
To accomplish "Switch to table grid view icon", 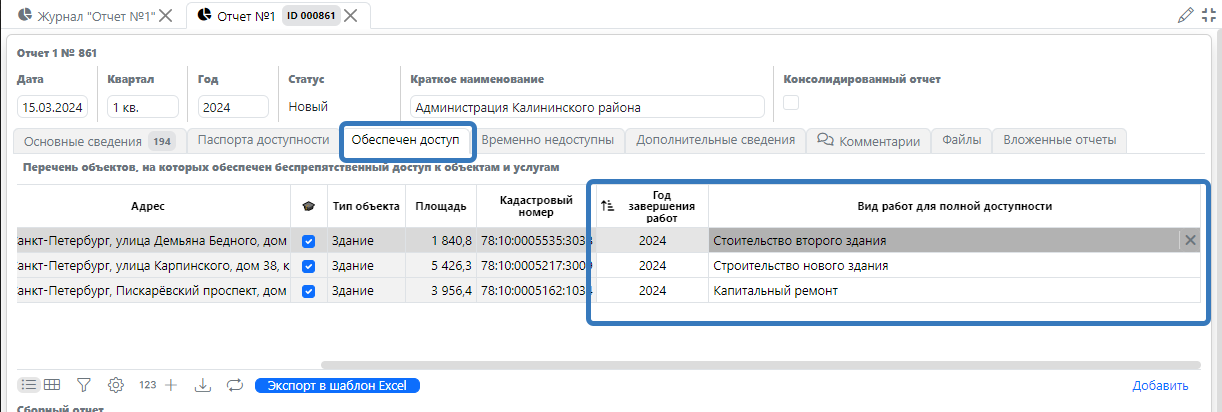I will (x=52, y=385).
